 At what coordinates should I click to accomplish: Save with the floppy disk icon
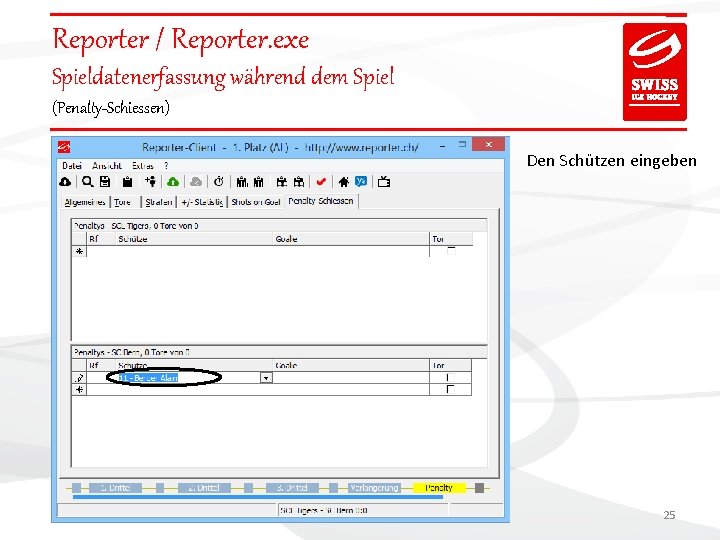(105, 182)
